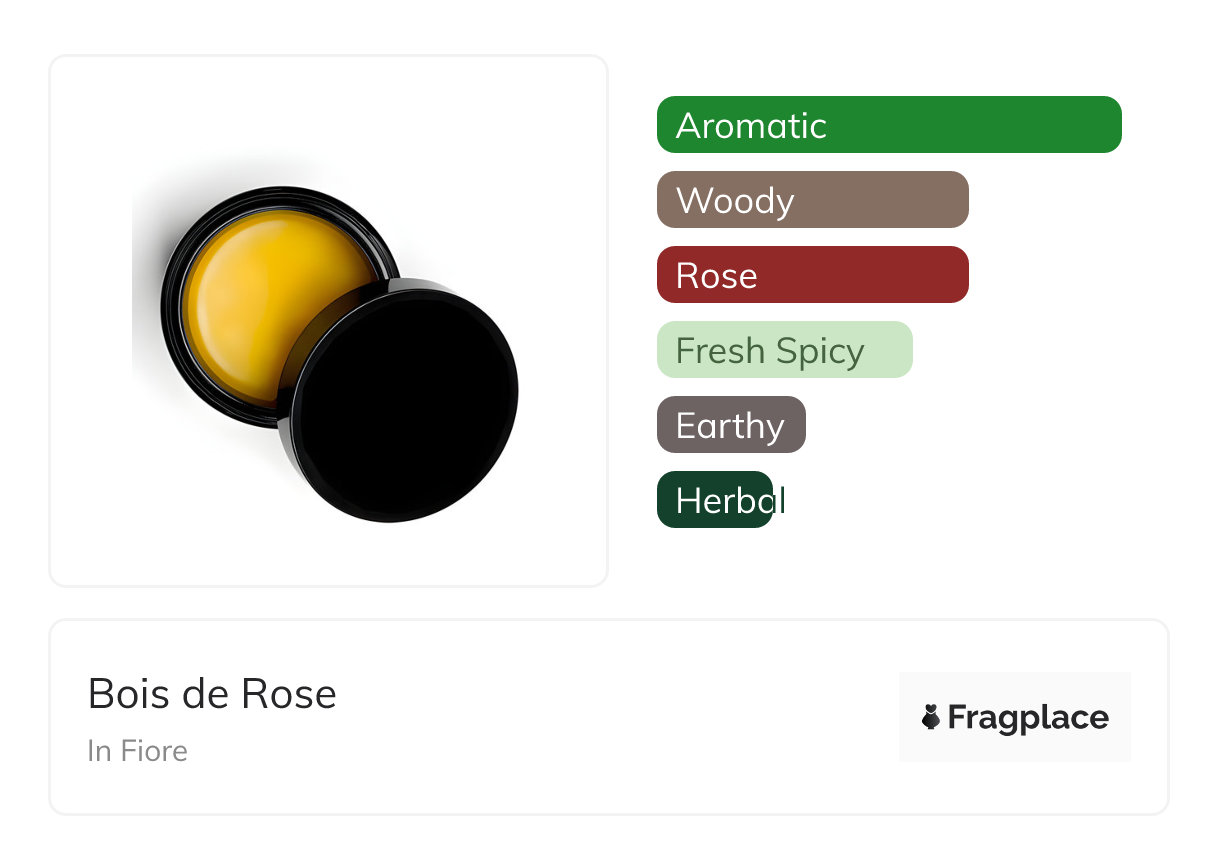Click the Fragplace wordmark text

[x=1028, y=717]
